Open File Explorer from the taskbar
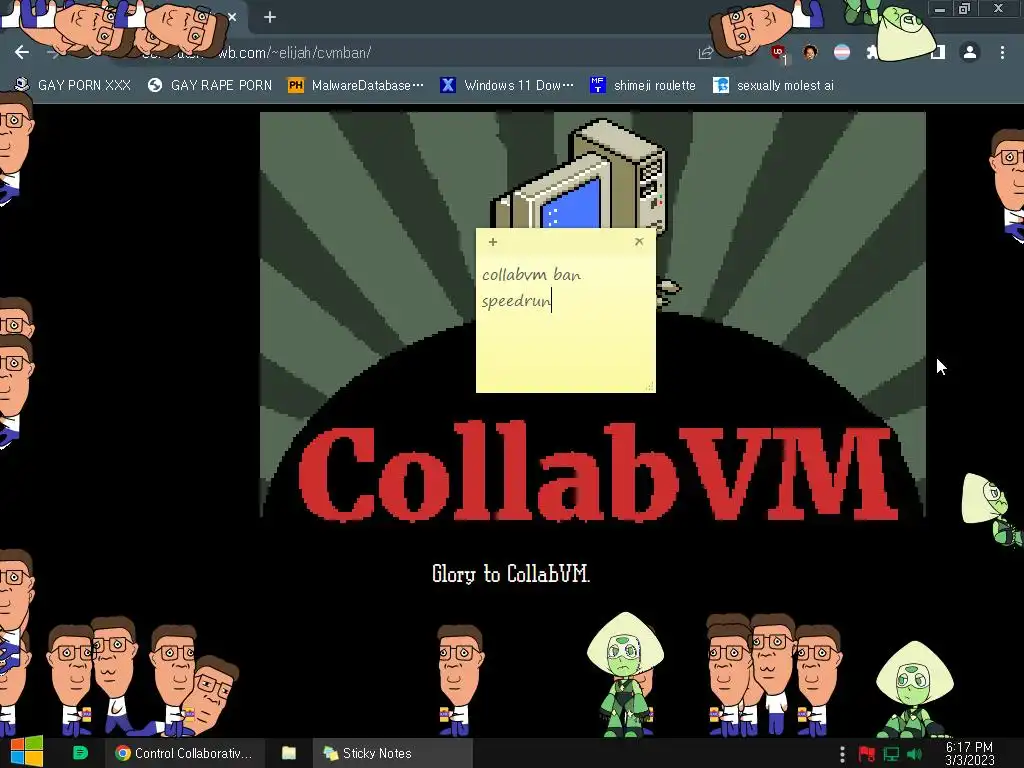This screenshot has height=768, width=1024. pos(289,753)
